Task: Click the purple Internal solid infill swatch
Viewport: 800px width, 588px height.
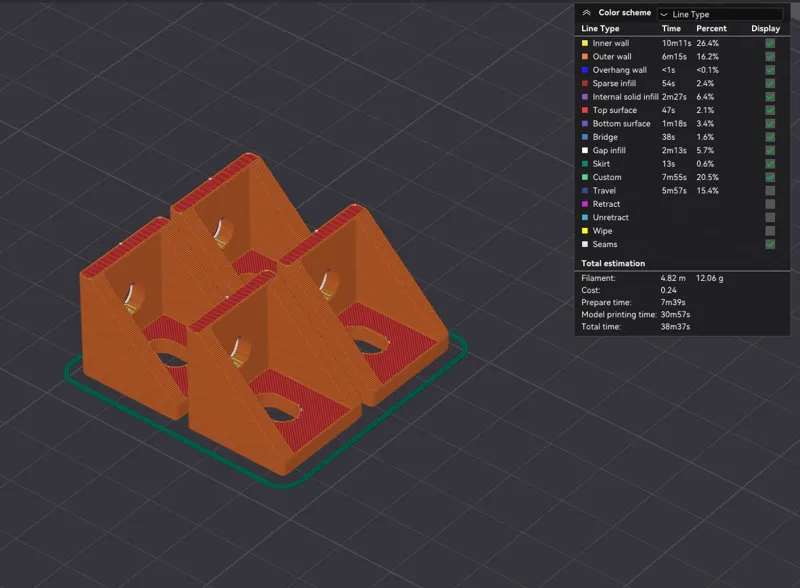Action: coord(585,97)
